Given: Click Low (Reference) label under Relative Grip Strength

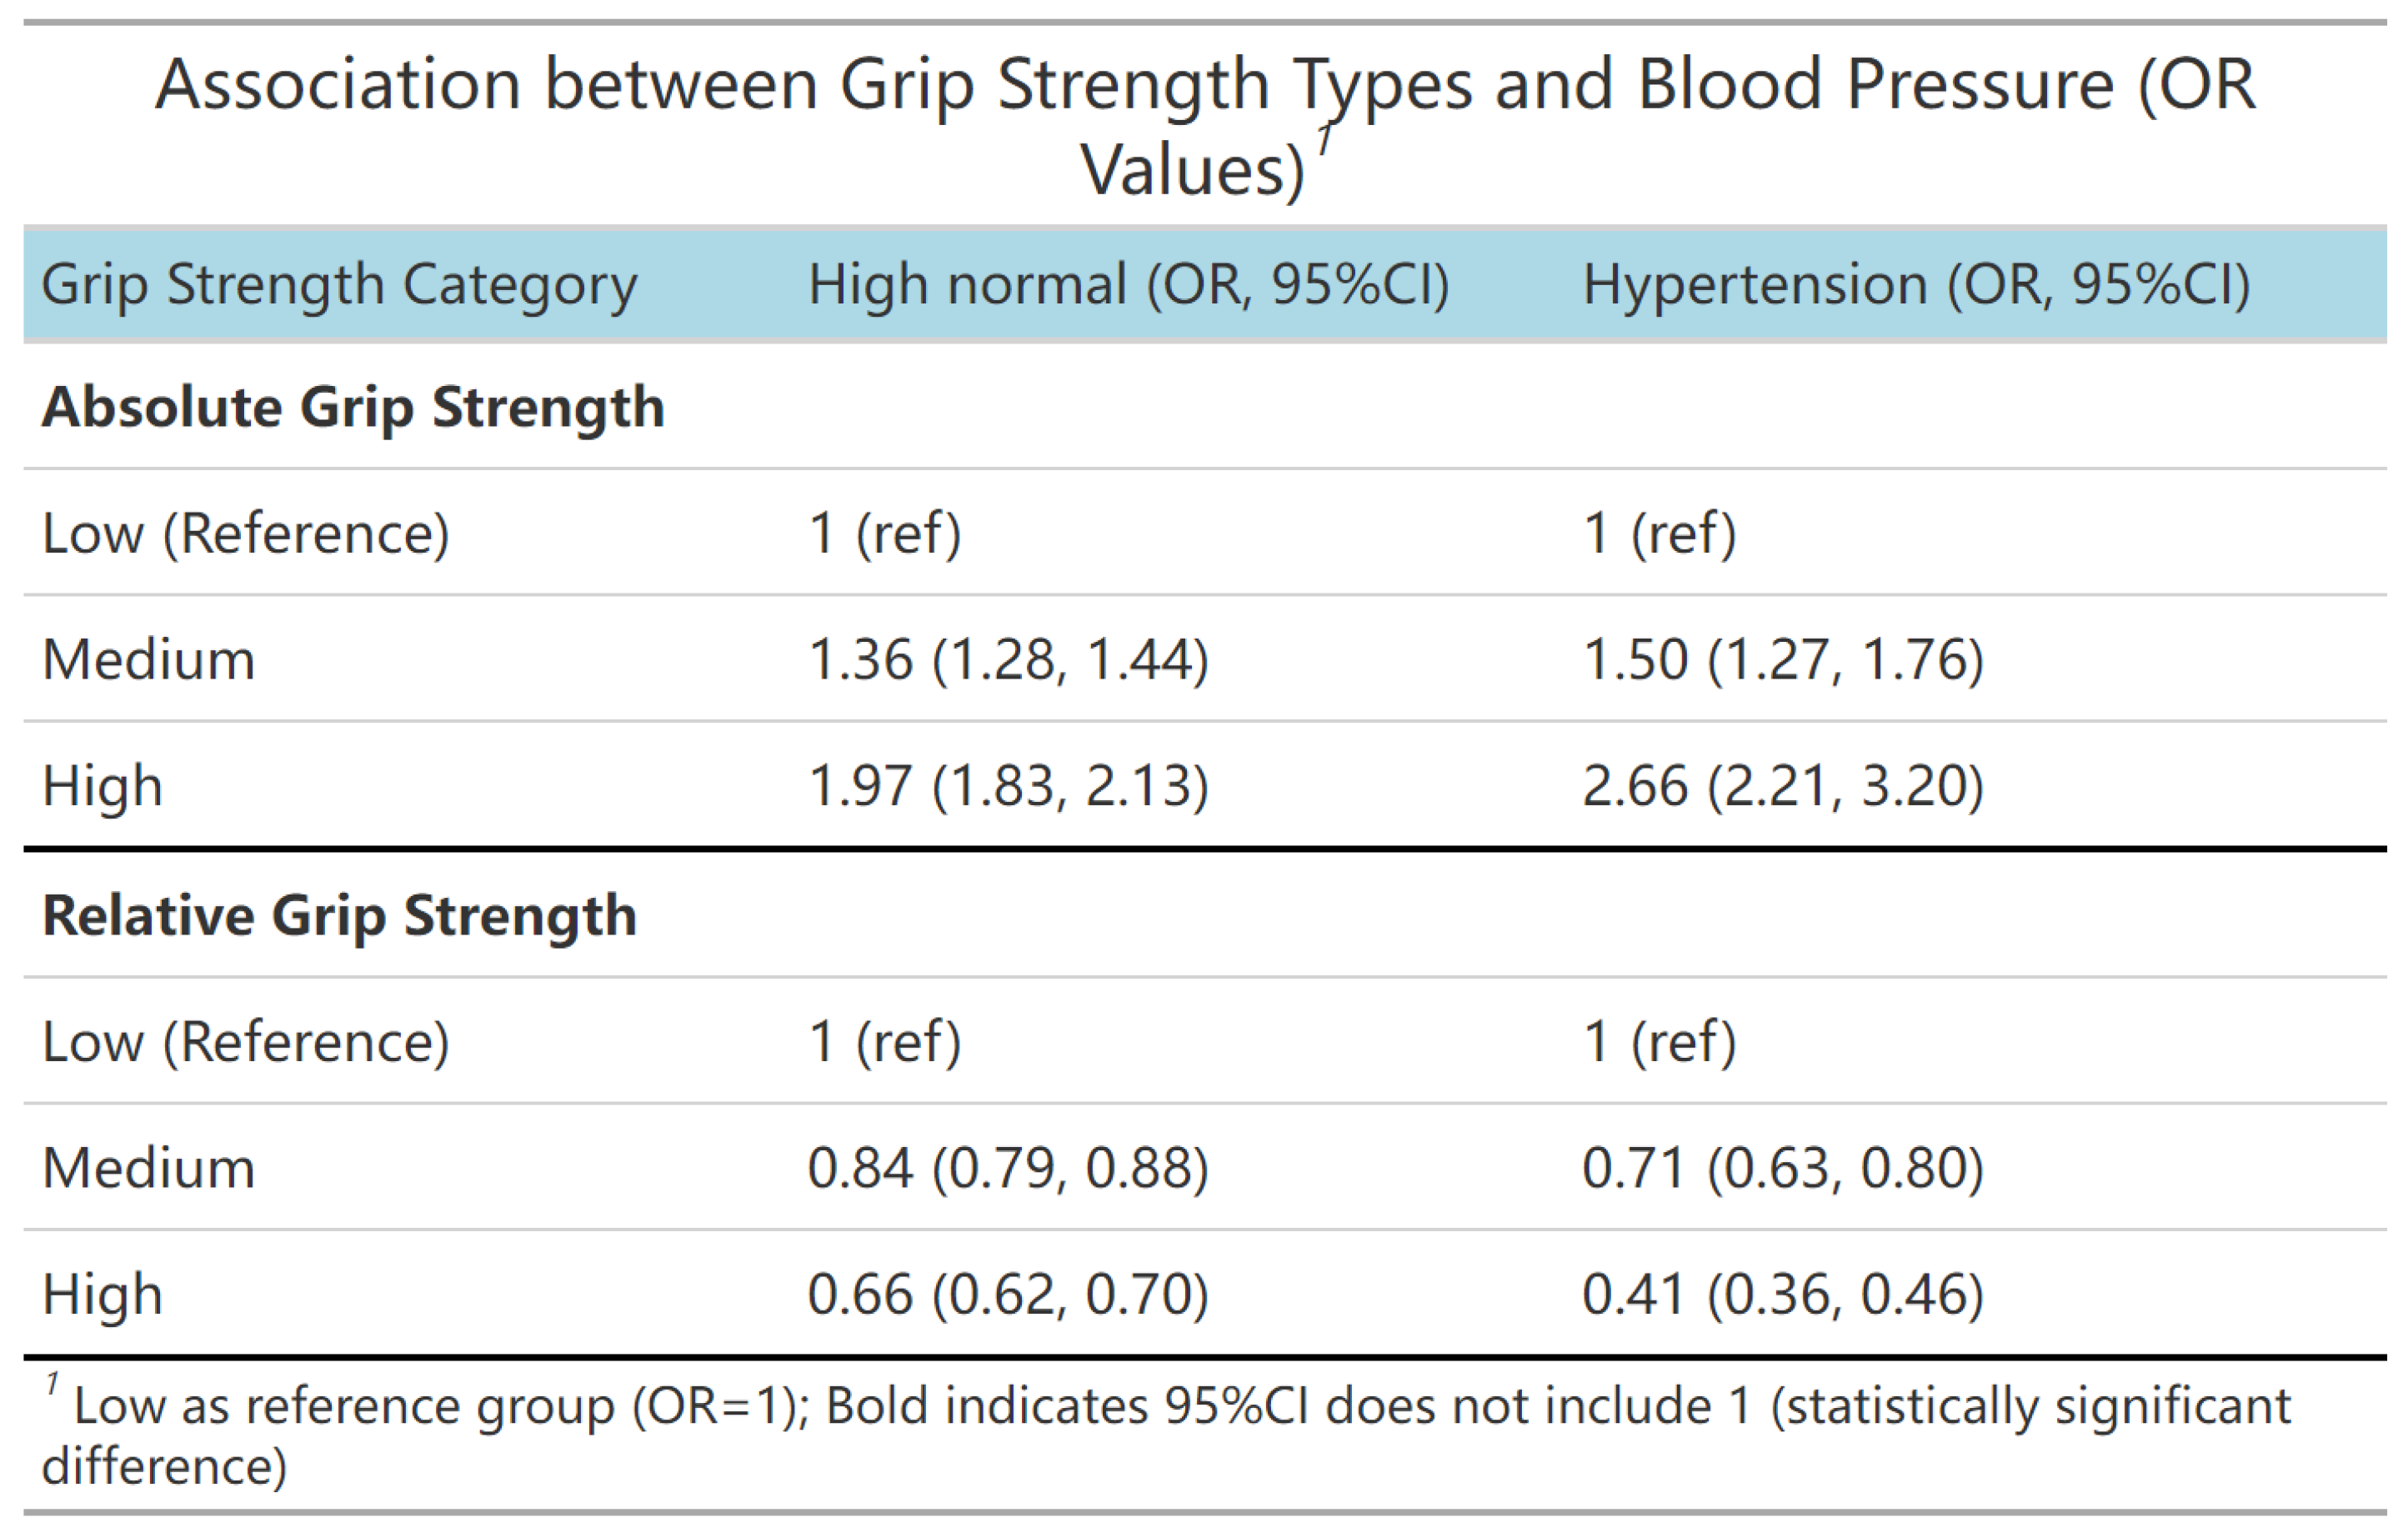Looking at the screenshot, I should [x=245, y=1042].
